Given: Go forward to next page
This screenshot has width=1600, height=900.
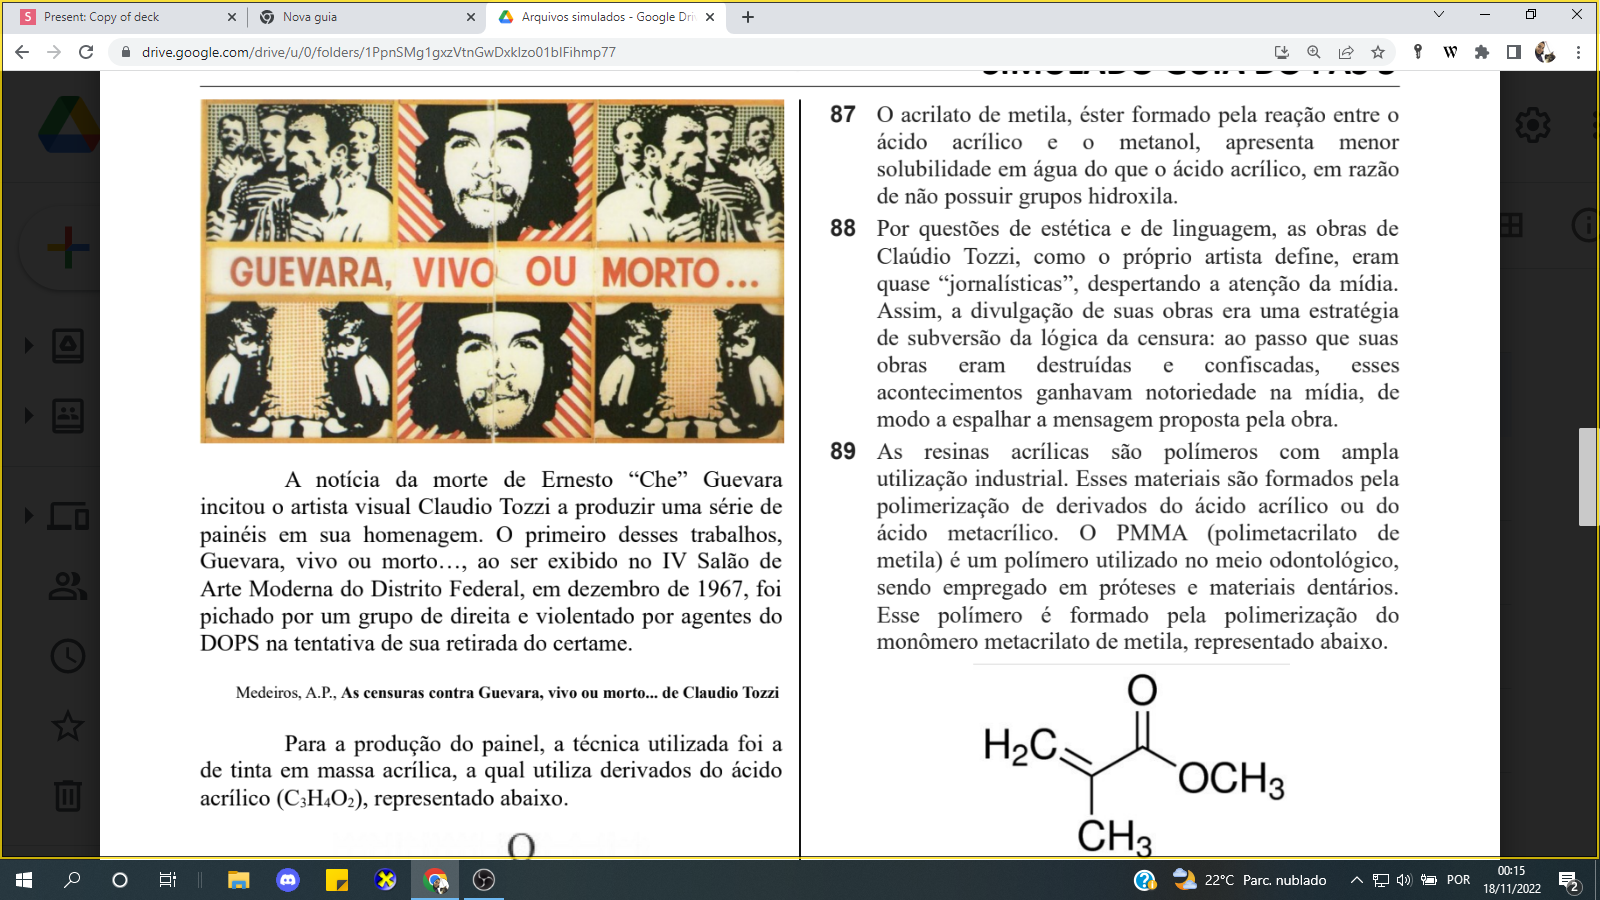Looking at the screenshot, I should click(x=54, y=52).
